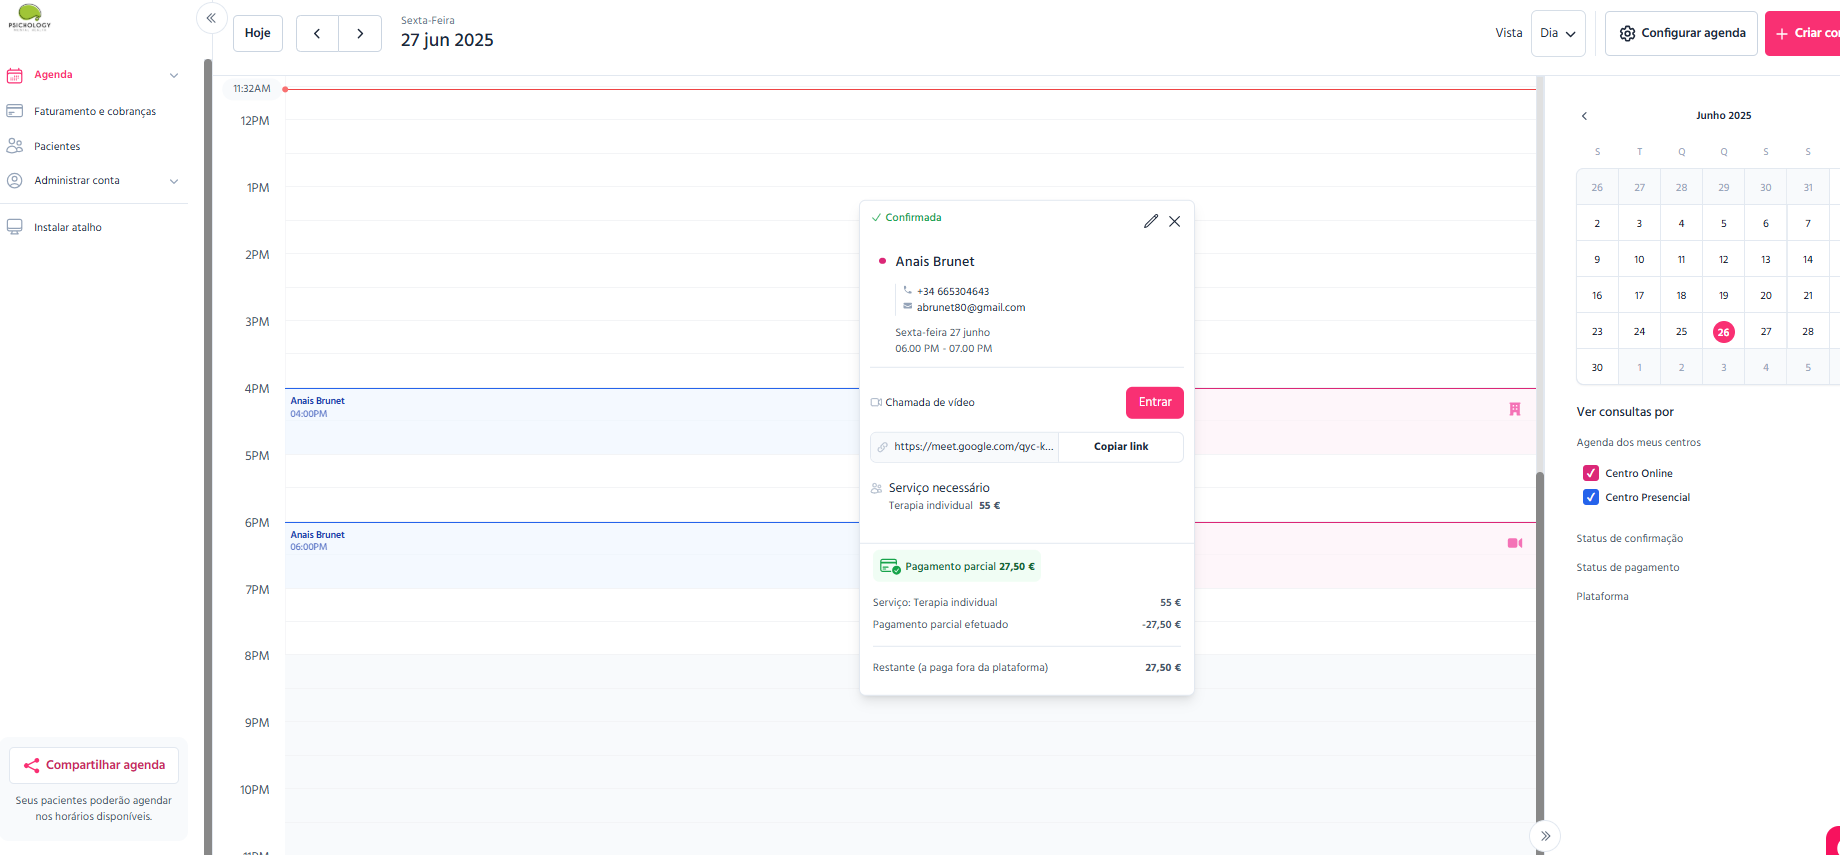Expand the Administrar conta menu chevron
The height and width of the screenshot is (855, 1840).
click(174, 181)
